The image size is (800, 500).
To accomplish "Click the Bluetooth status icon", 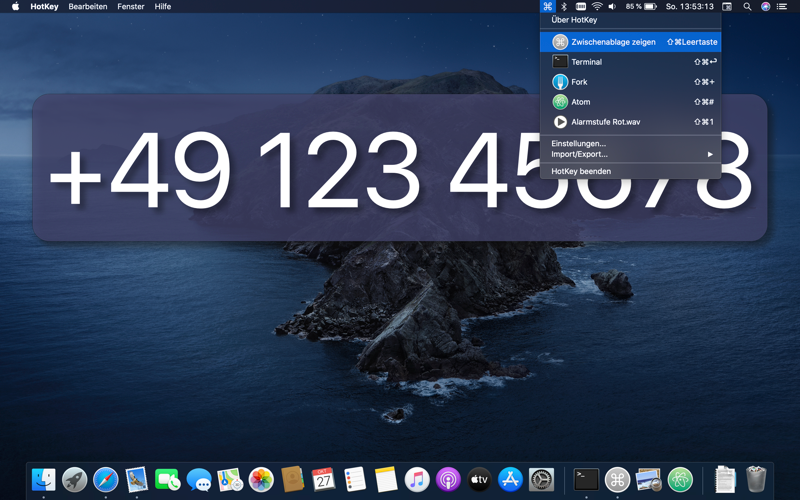I will (564, 7).
